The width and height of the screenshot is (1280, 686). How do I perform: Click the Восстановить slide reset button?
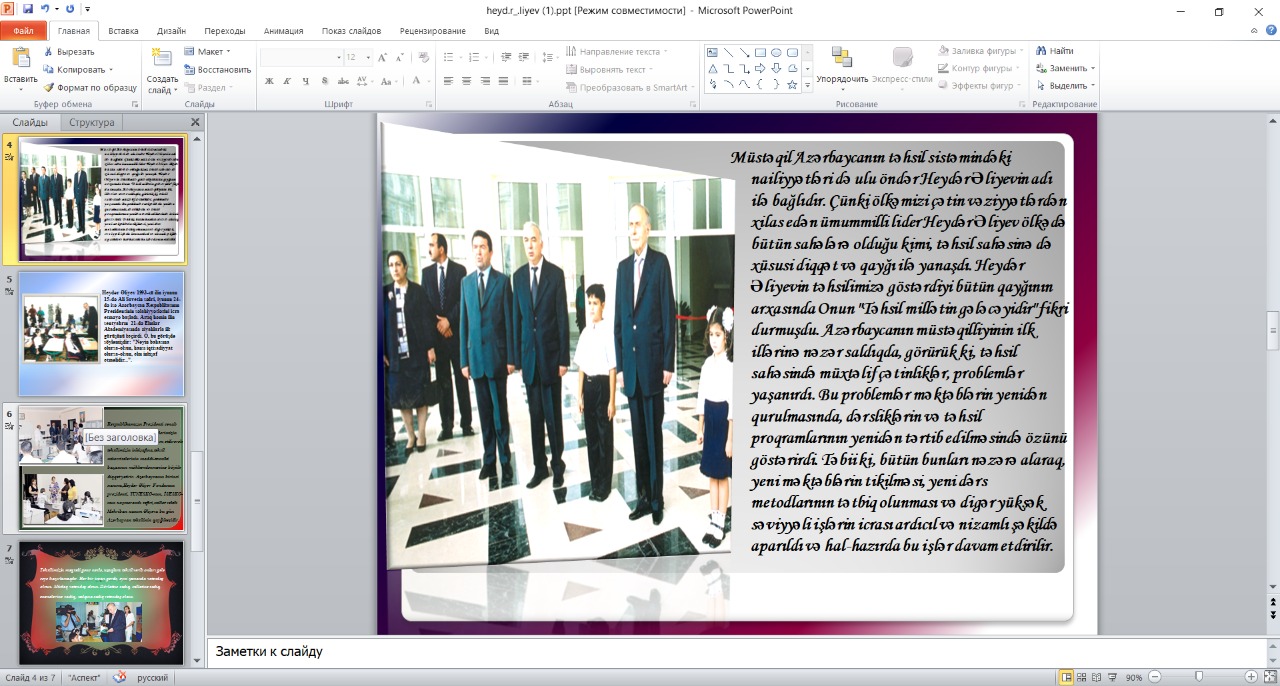217,69
